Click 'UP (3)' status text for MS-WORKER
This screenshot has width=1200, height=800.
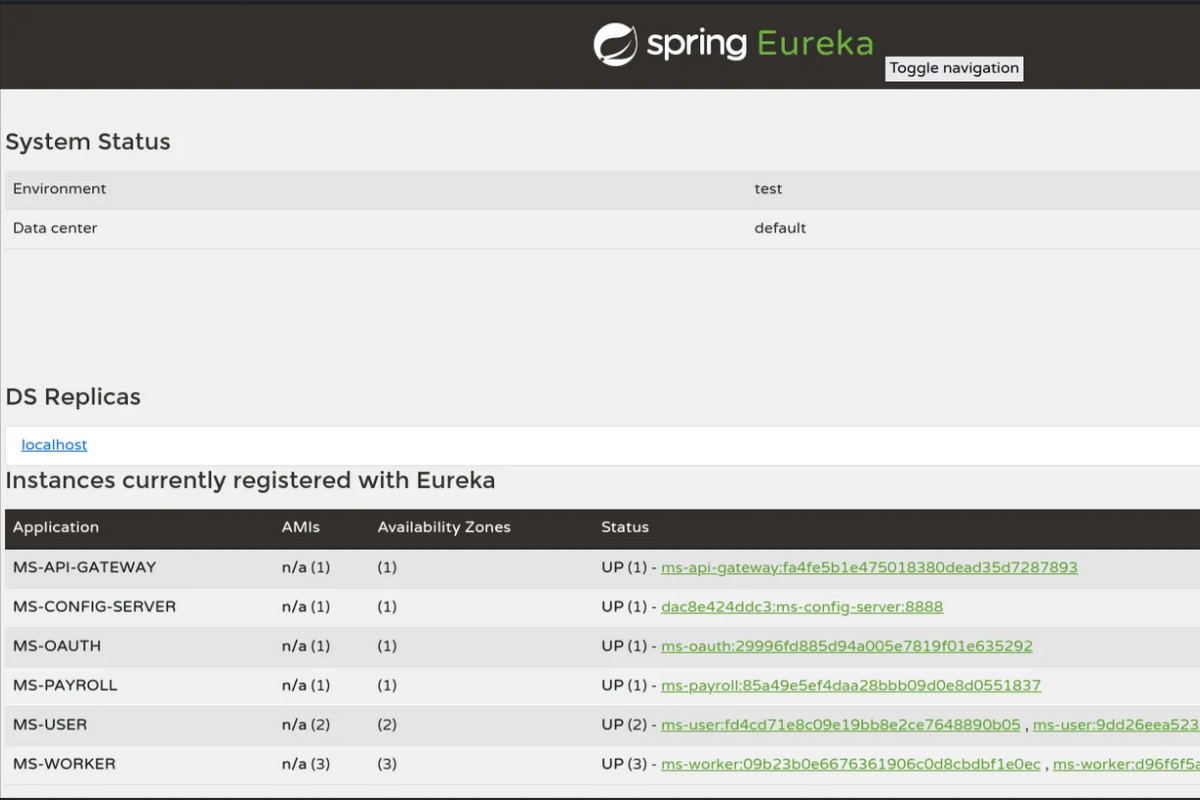pos(625,764)
